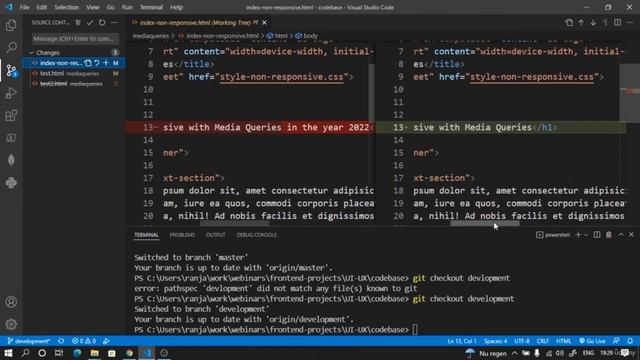Open the Go menu

click(110, 7)
